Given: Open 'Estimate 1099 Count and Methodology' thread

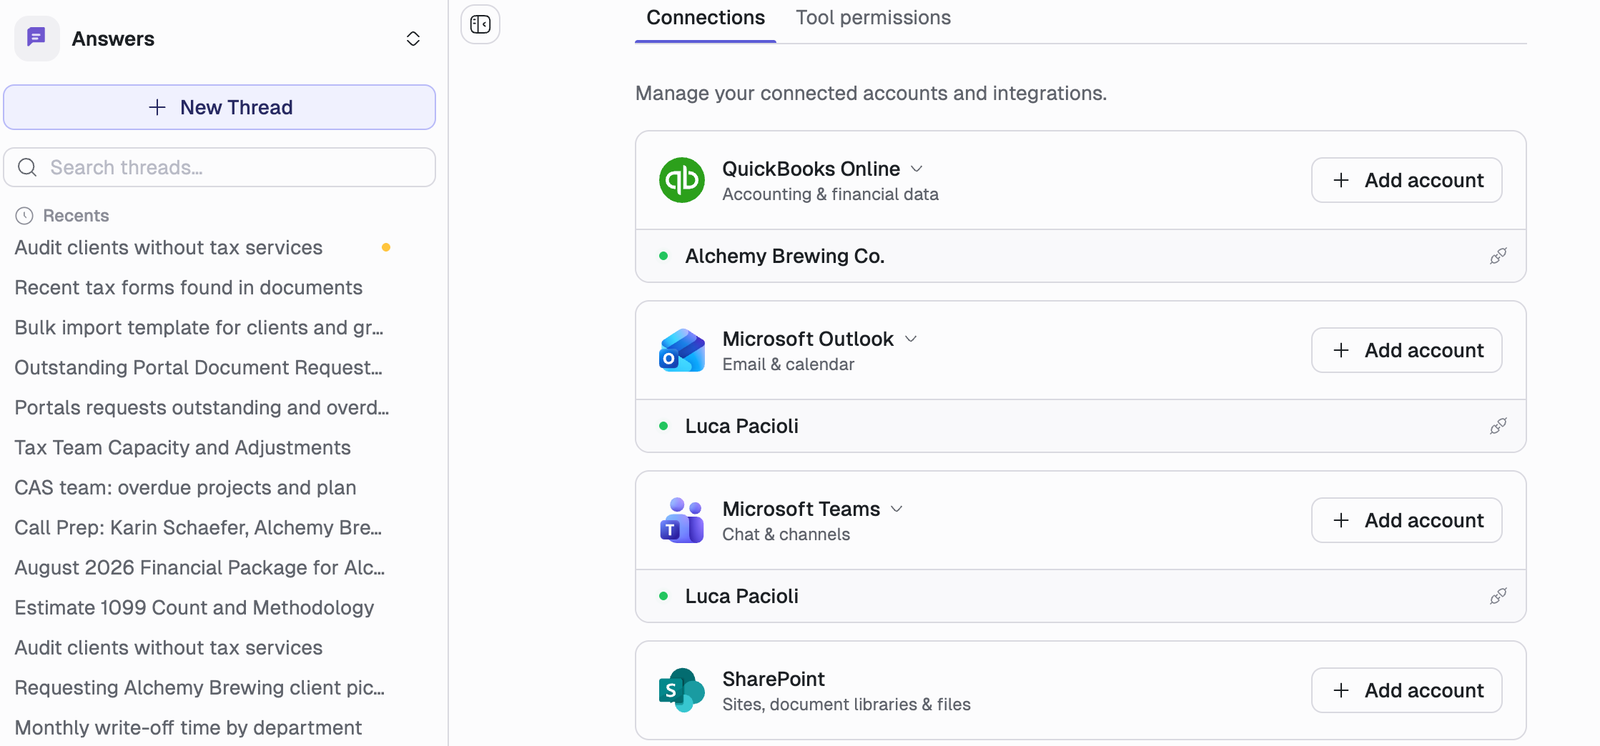Looking at the screenshot, I should pyautogui.click(x=195, y=608).
